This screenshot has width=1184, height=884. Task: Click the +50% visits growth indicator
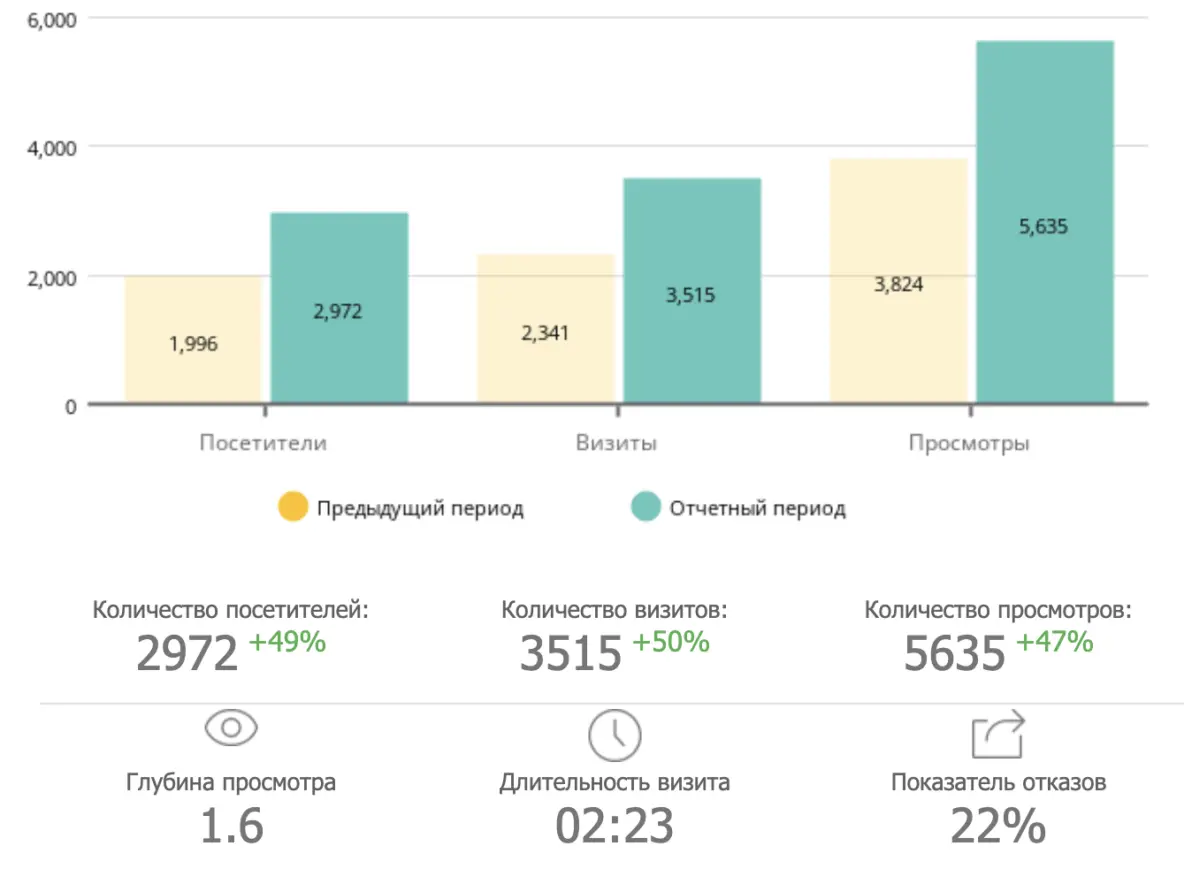[670, 642]
